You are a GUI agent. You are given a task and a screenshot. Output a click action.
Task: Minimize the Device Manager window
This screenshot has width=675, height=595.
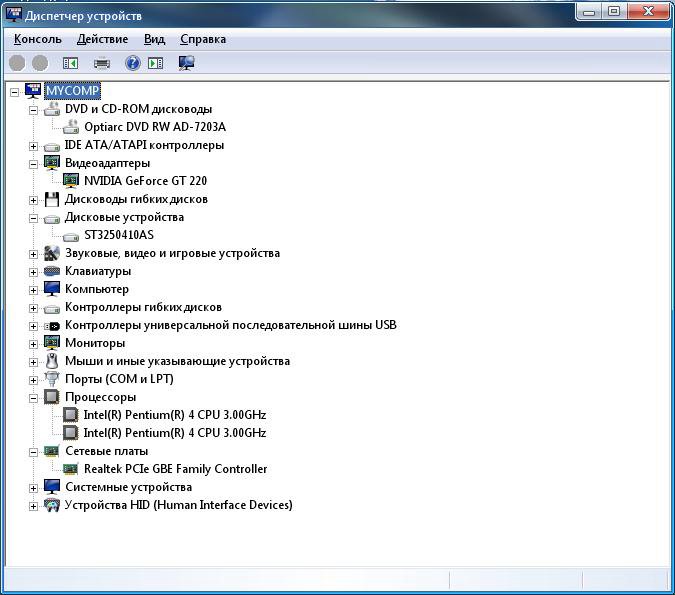589,11
